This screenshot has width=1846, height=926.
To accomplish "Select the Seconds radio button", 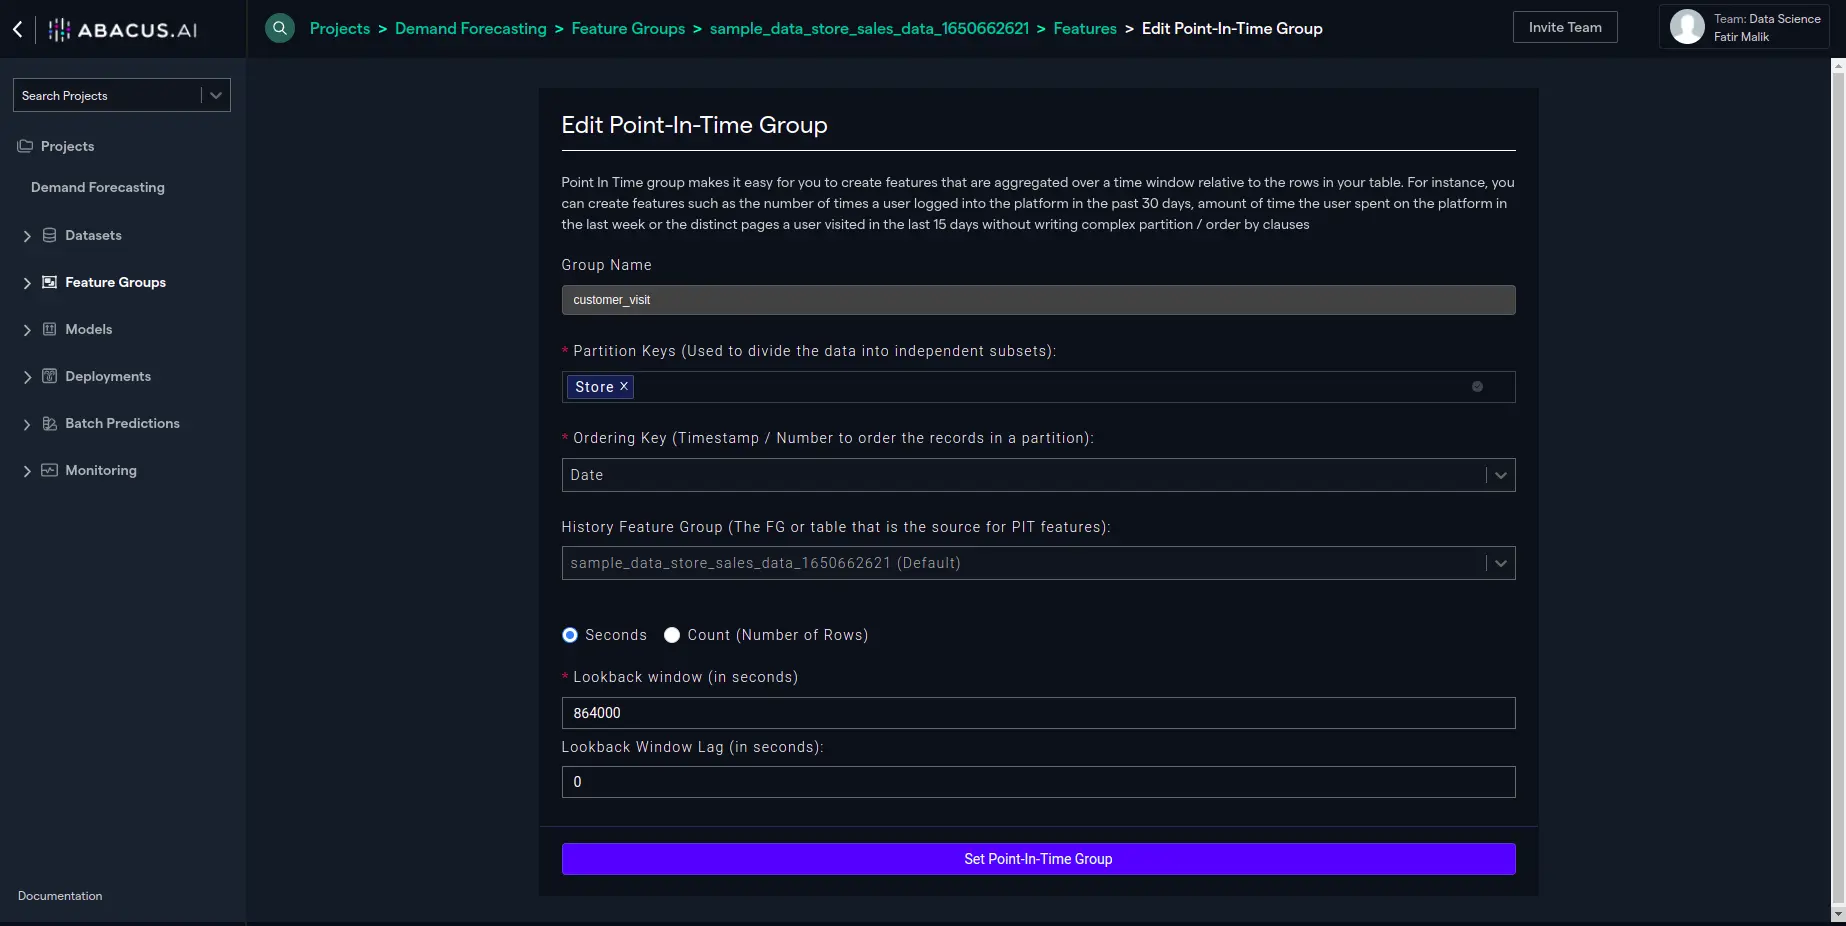I will point(569,635).
